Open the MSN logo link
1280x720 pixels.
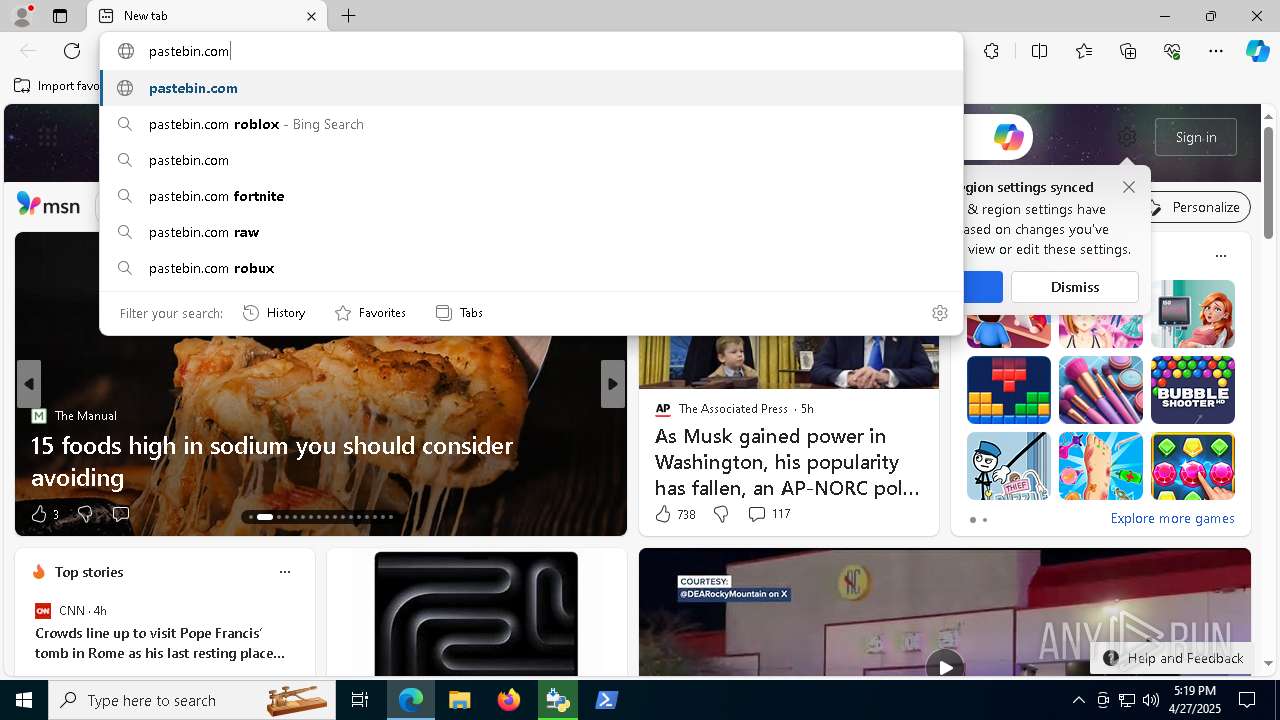point(48,205)
